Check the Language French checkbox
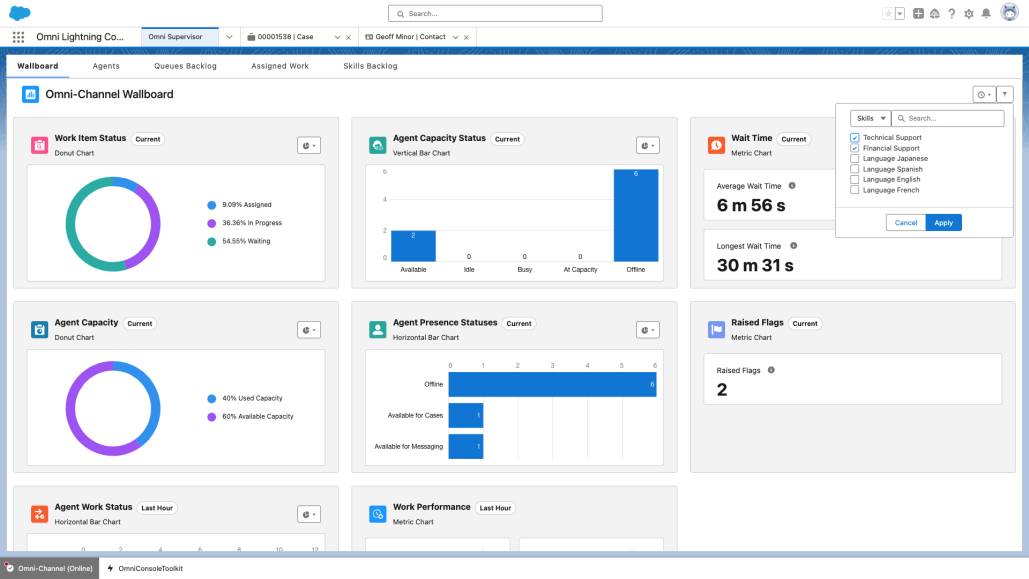 click(854, 190)
